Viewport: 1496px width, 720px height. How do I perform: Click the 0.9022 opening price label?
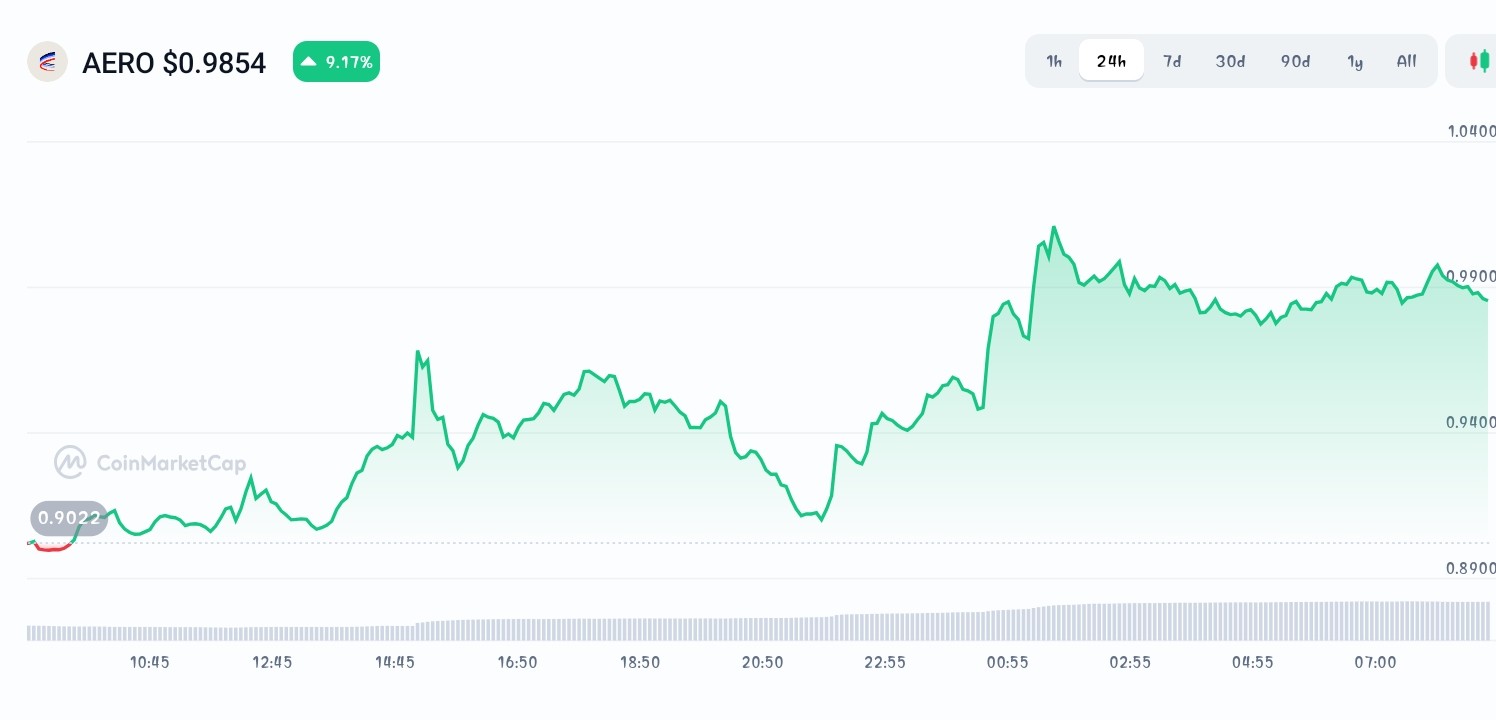tap(69, 518)
